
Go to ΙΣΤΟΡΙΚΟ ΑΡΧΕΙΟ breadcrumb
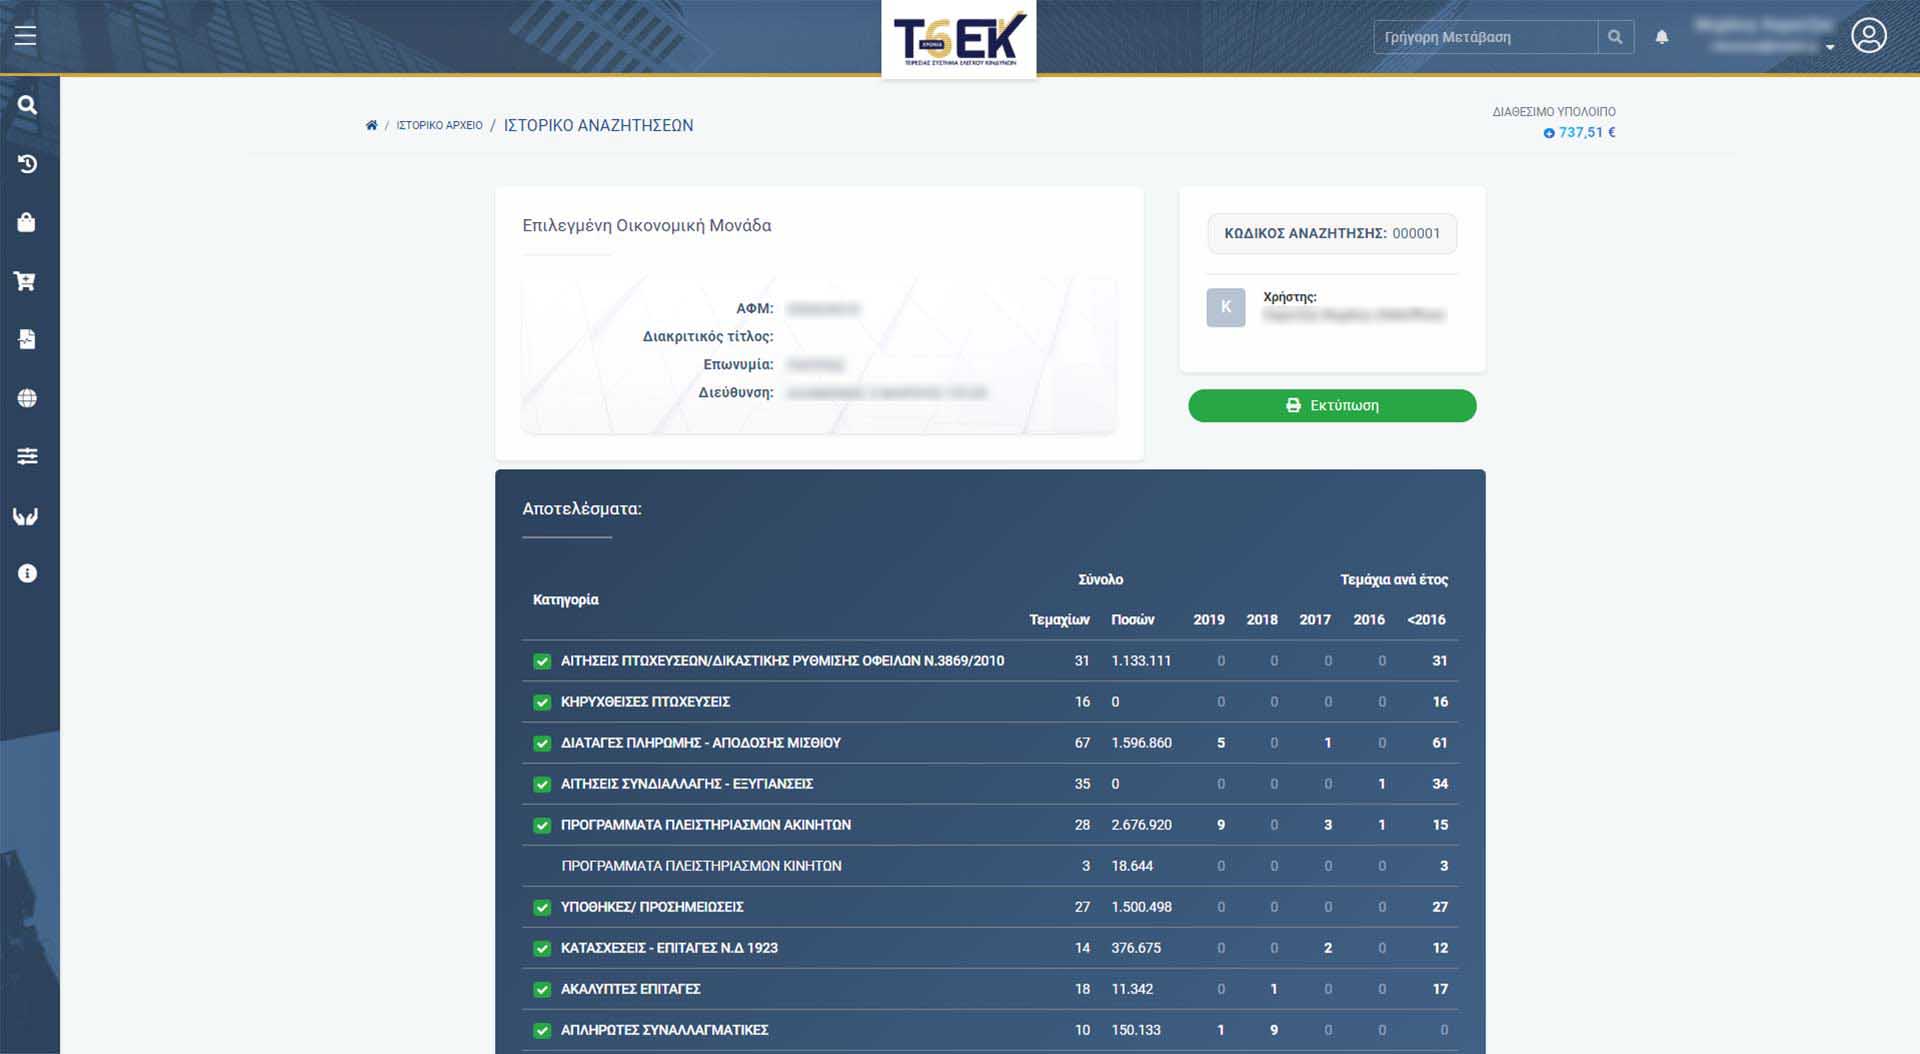click(439, 126)
